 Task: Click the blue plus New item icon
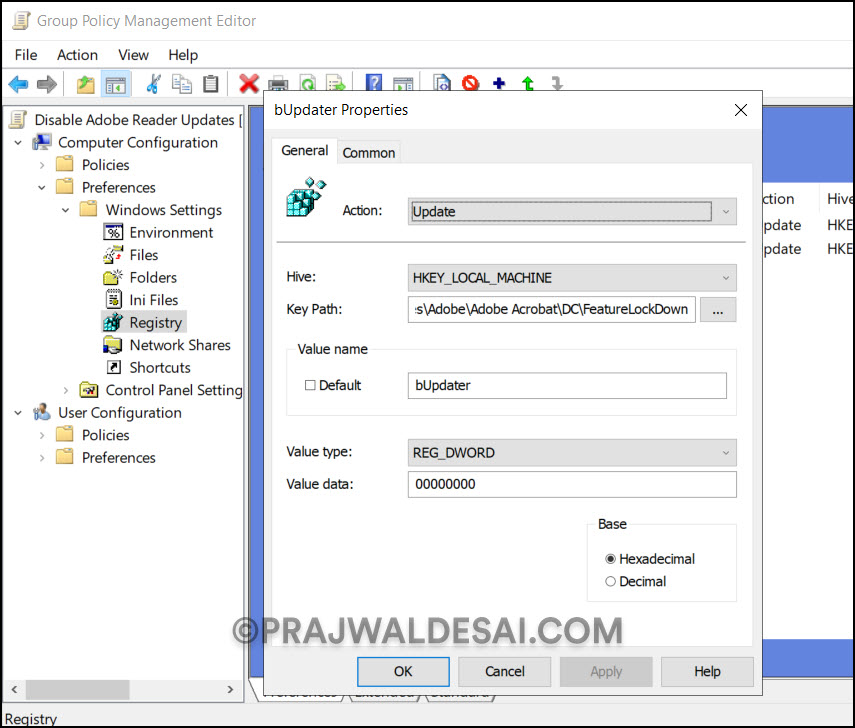pyautogui.click(x=499, y=83)
